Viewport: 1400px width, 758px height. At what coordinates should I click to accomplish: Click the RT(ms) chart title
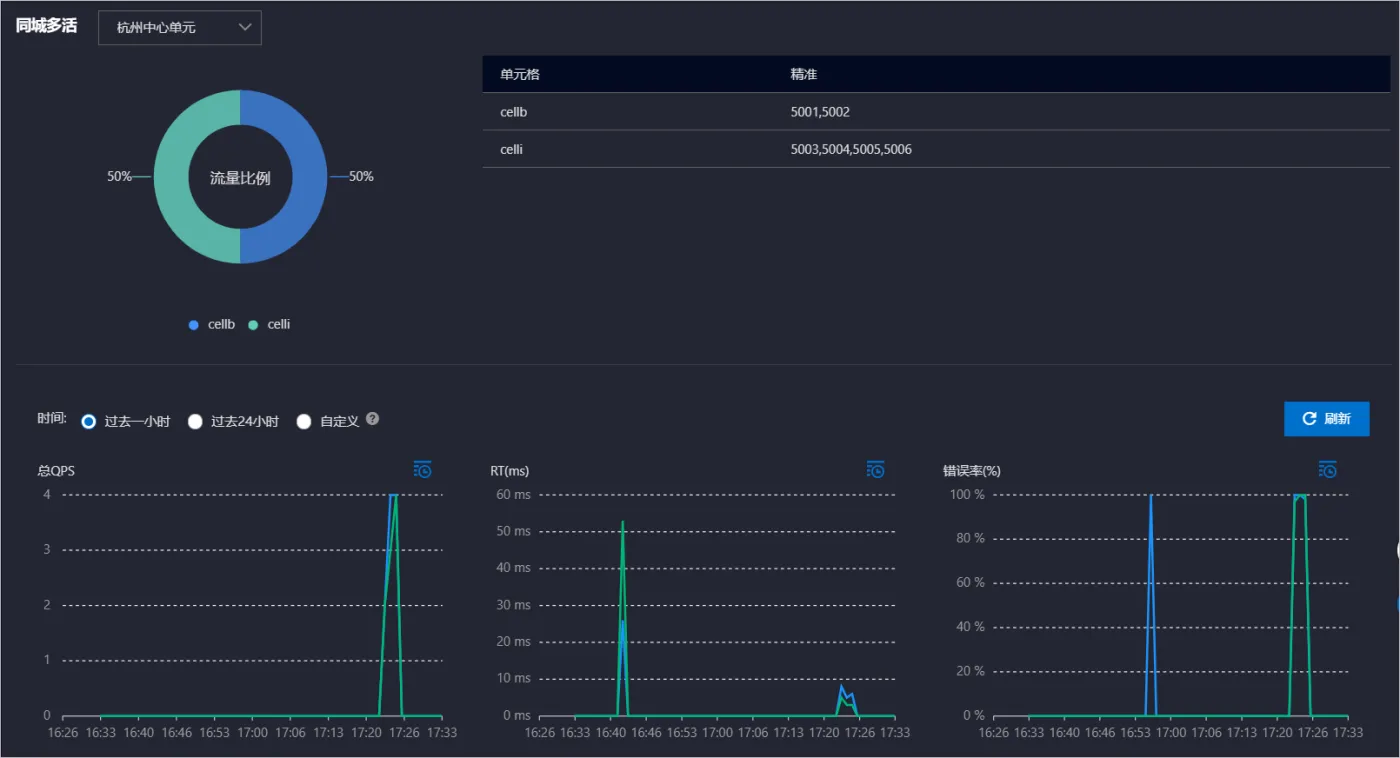tap(509, 470)
